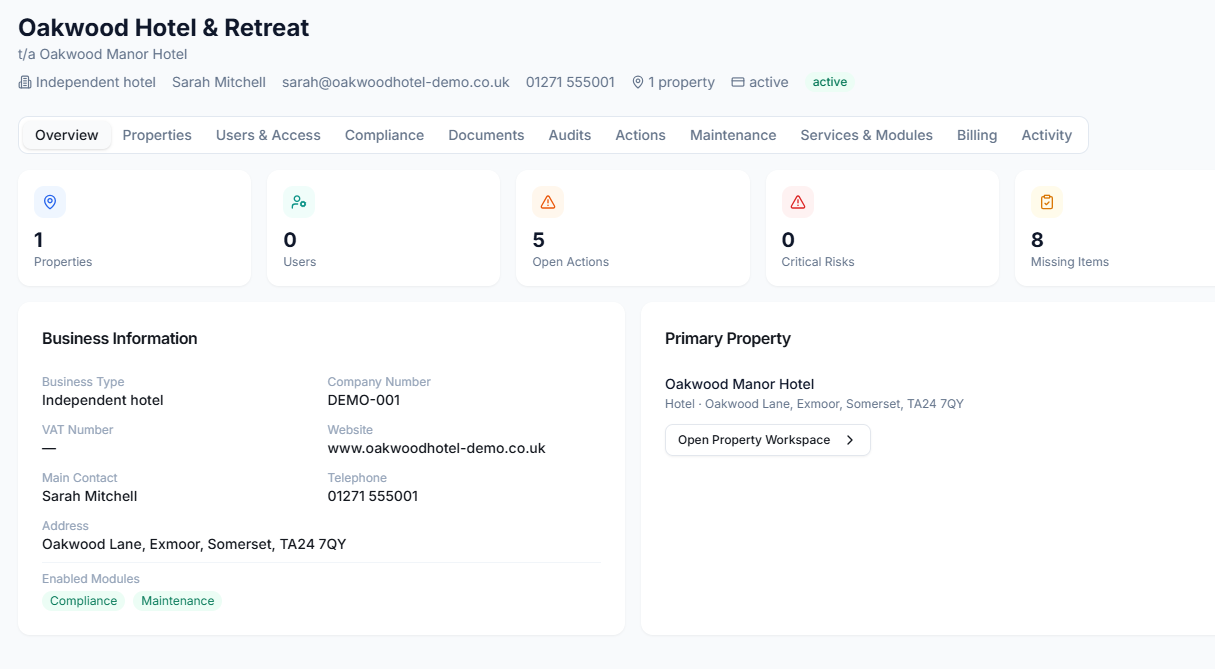Image resolution: width=1215 pixels, height=669 pixels.
Task: Click chevron arrow in Open Property Workspace
Action: pyautogui.click(x=850, y=440)
